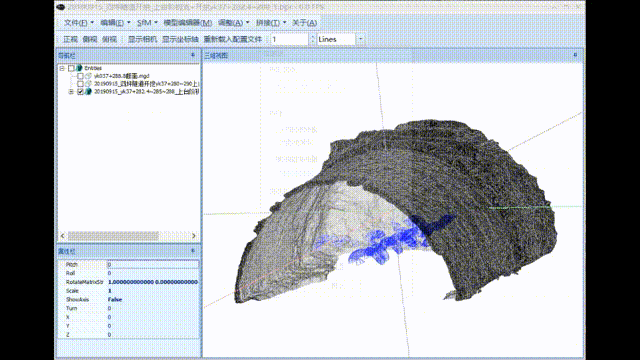This screenshot has height=360, width=640.
Task: Pin the 导航栏 navigation panel
Action: click(x=193, y=55)
